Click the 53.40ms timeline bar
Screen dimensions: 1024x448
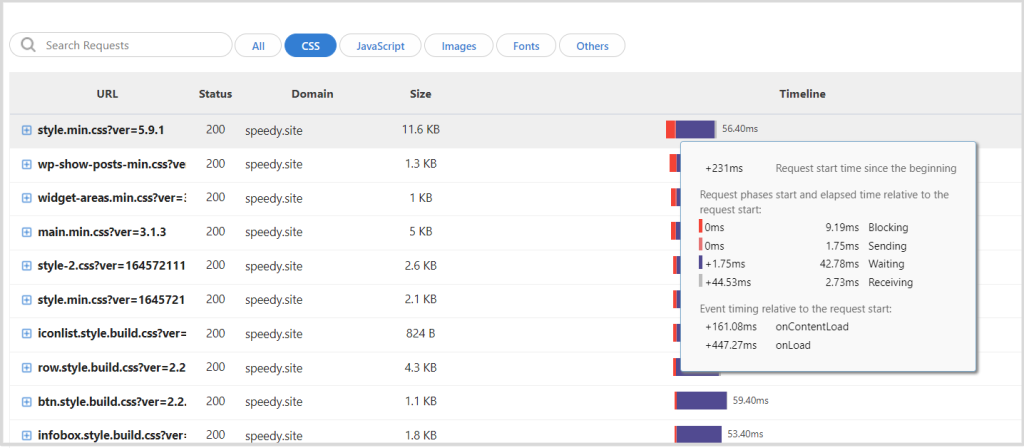(698, 434)
